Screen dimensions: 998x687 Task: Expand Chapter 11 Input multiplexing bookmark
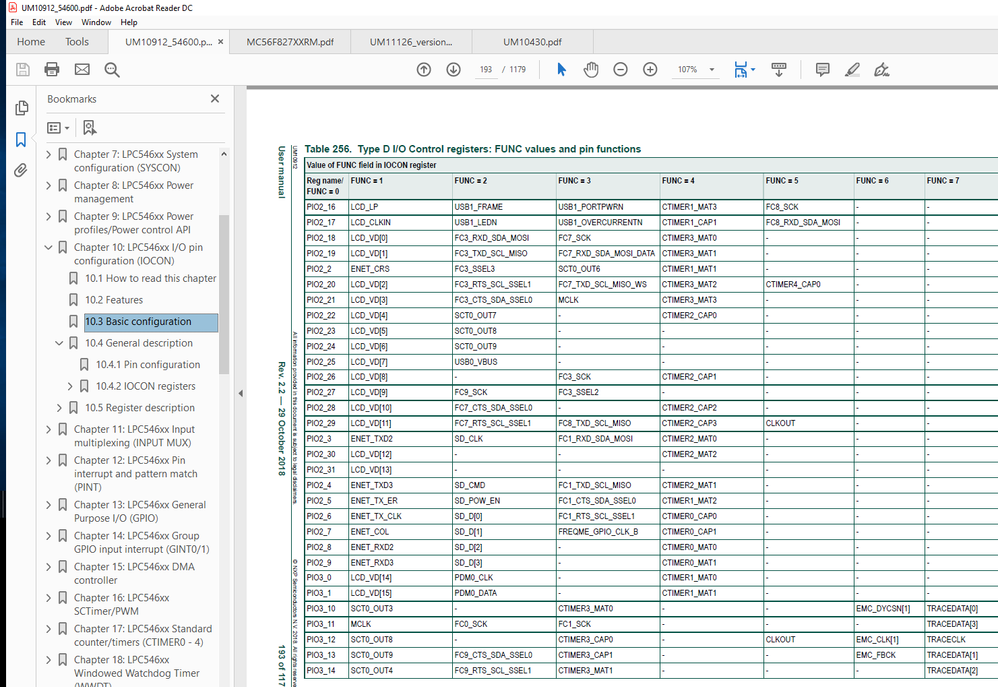click(48, 429)
